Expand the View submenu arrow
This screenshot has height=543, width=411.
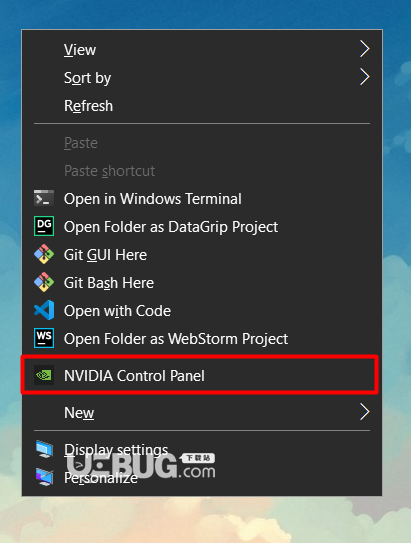pyautogui.click(x=364, y=49)
